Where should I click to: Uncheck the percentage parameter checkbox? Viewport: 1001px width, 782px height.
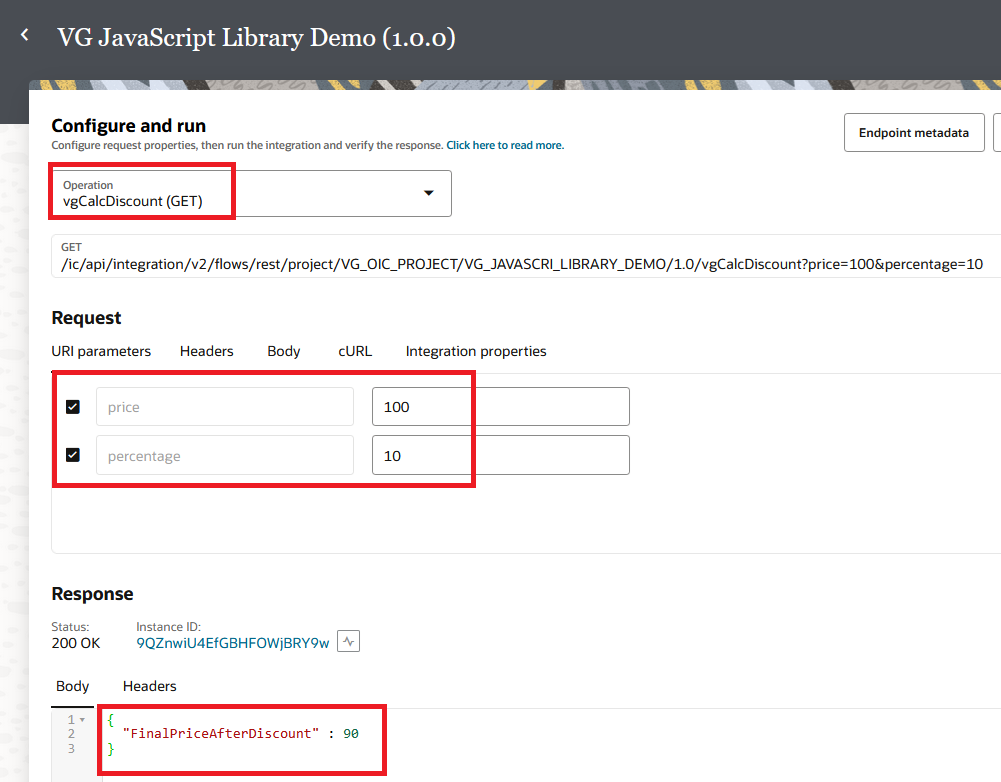73,455
